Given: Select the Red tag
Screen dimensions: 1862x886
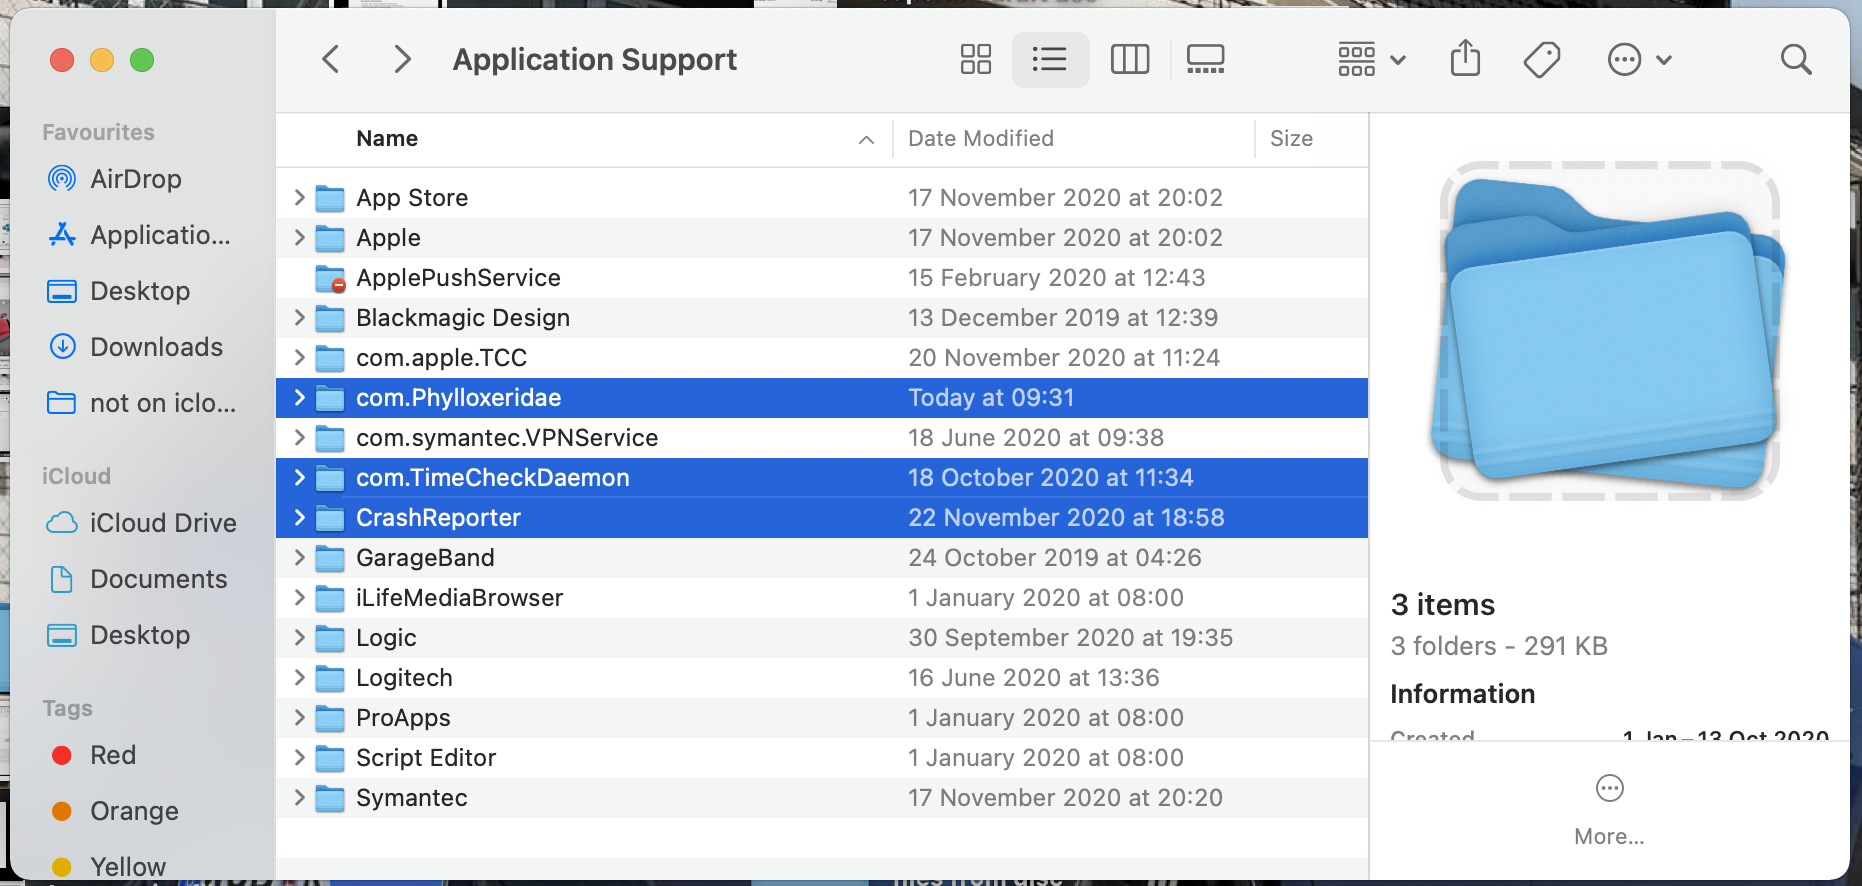Looking at the screenshot, I should (x=93, y=755).
